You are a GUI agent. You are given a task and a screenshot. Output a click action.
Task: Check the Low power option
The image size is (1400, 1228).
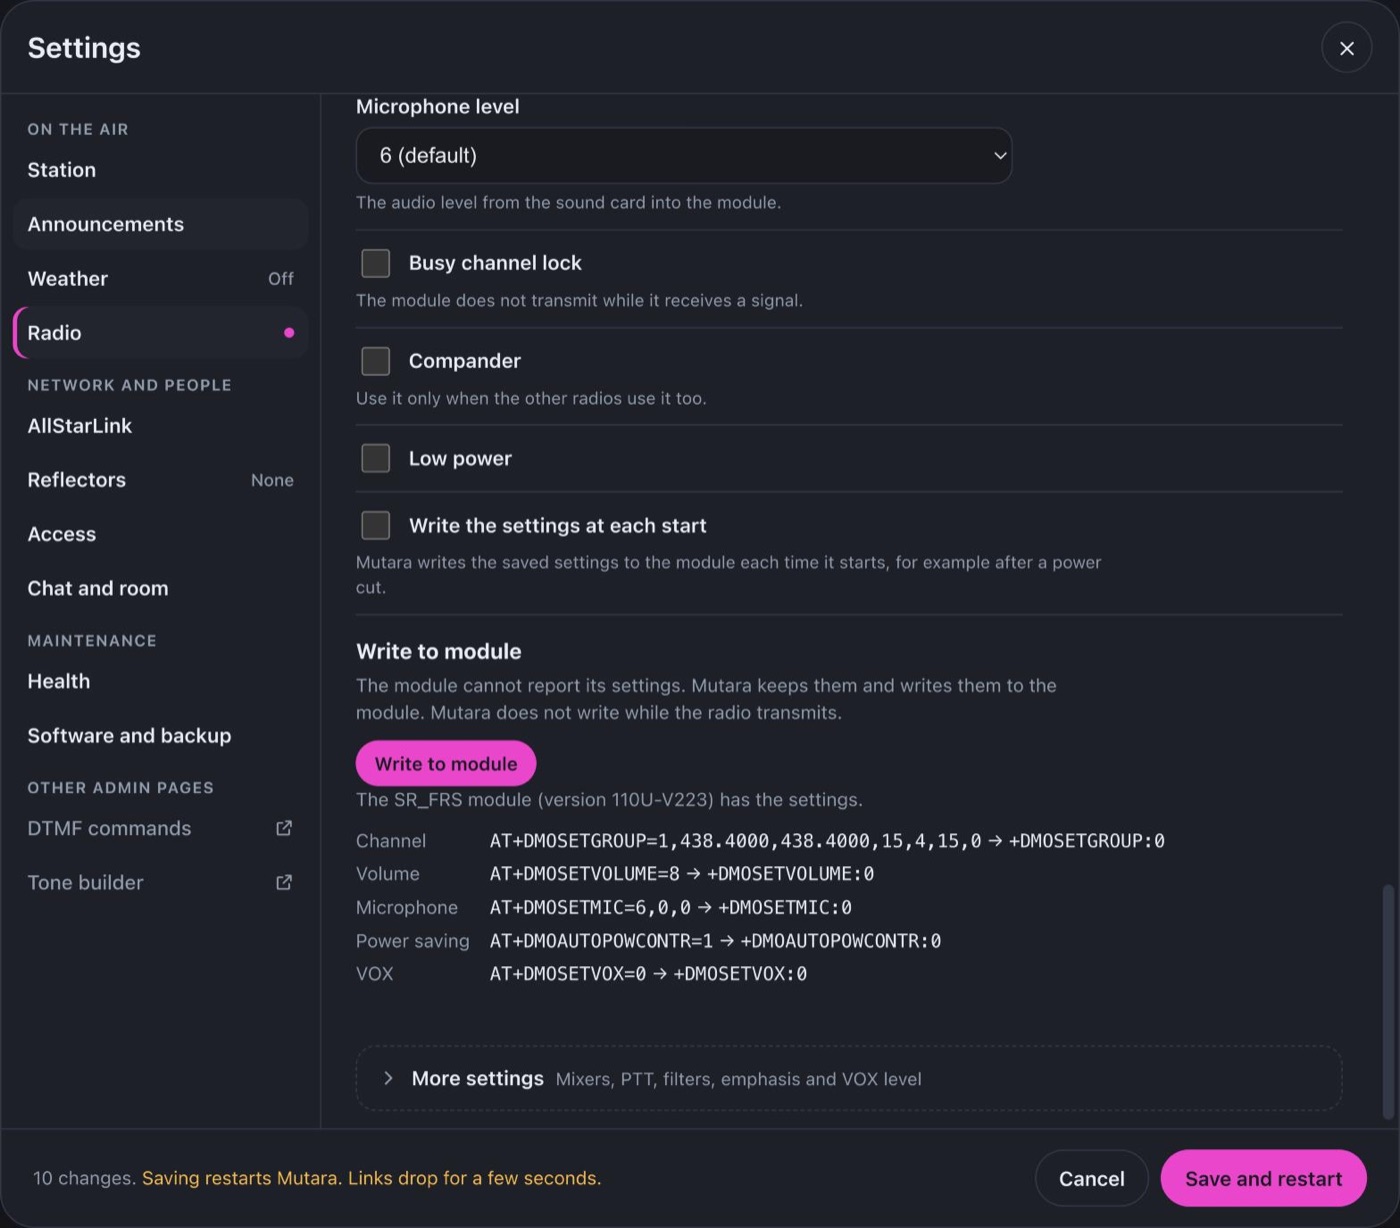pyautogui.click(x=375, y=458)
